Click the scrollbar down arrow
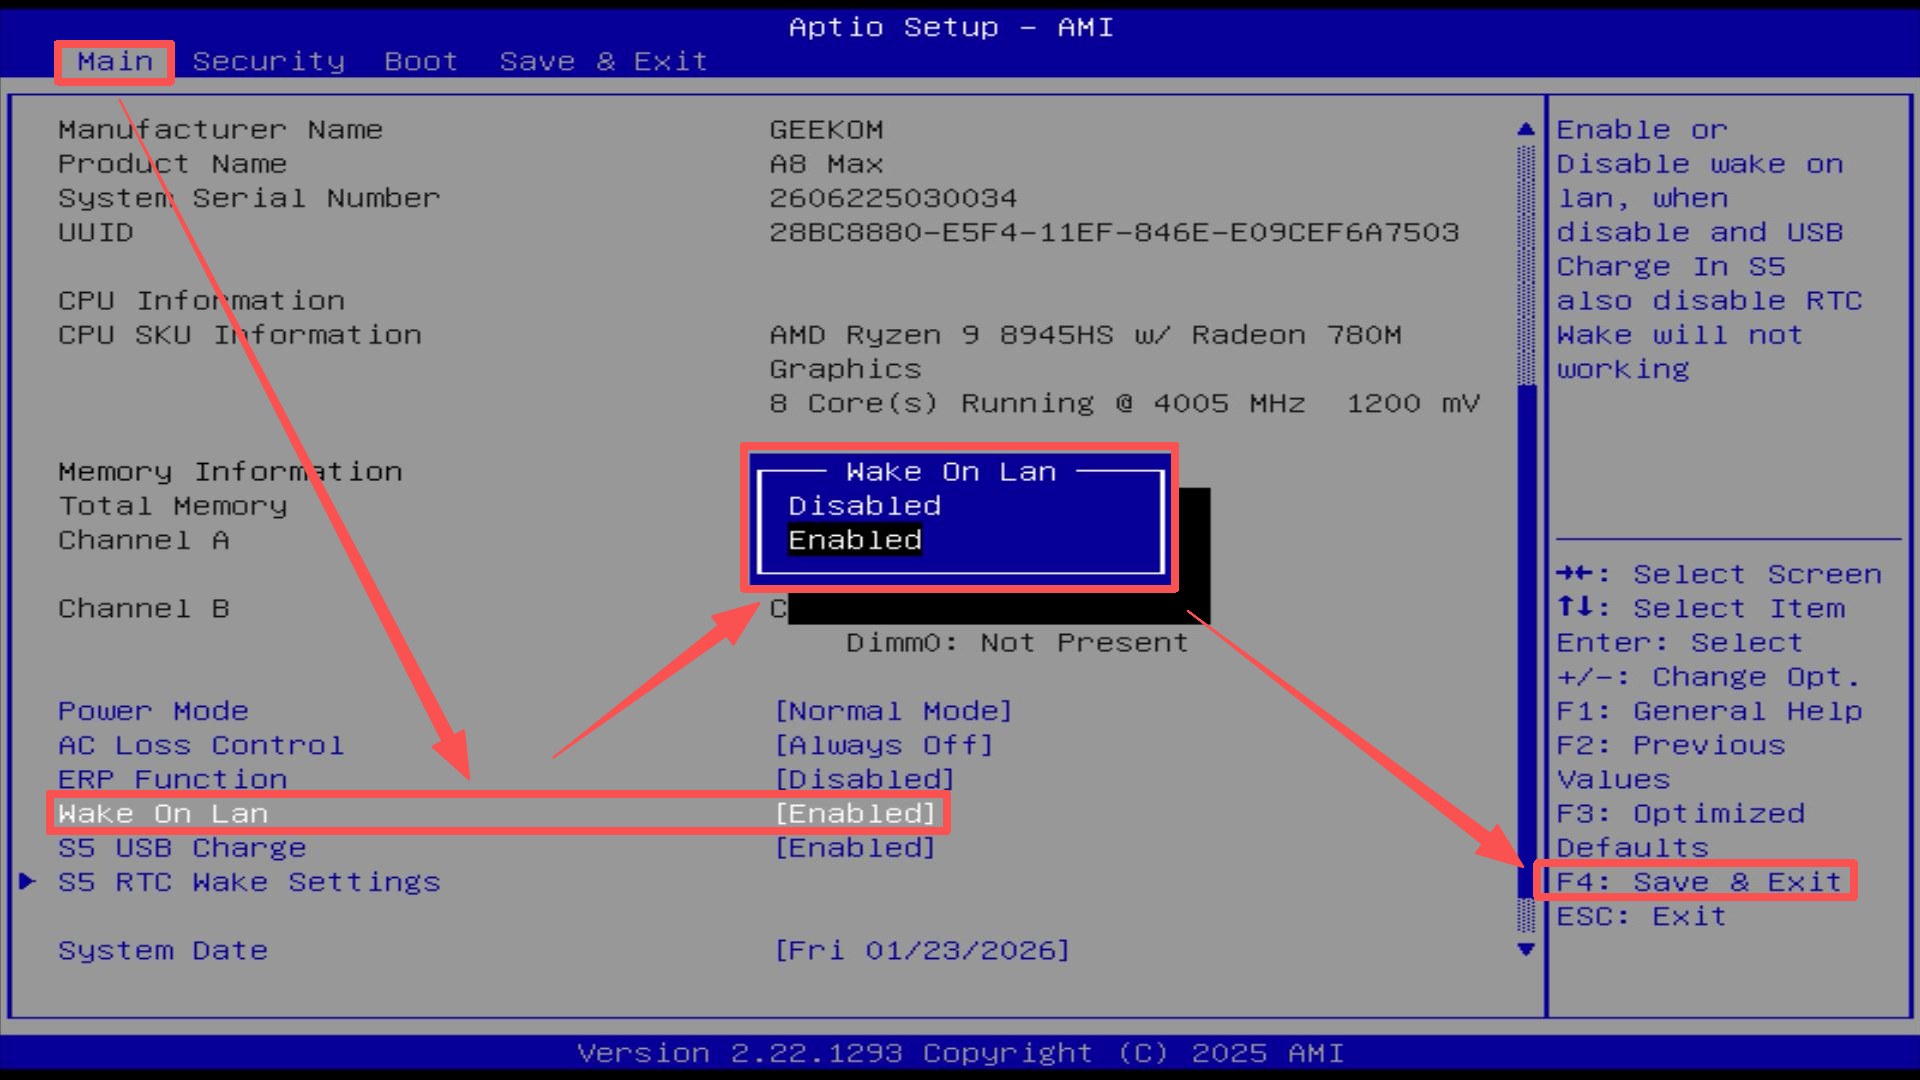The height and width of the screenshot is (1080, 1920). [x=1525, y=949]
